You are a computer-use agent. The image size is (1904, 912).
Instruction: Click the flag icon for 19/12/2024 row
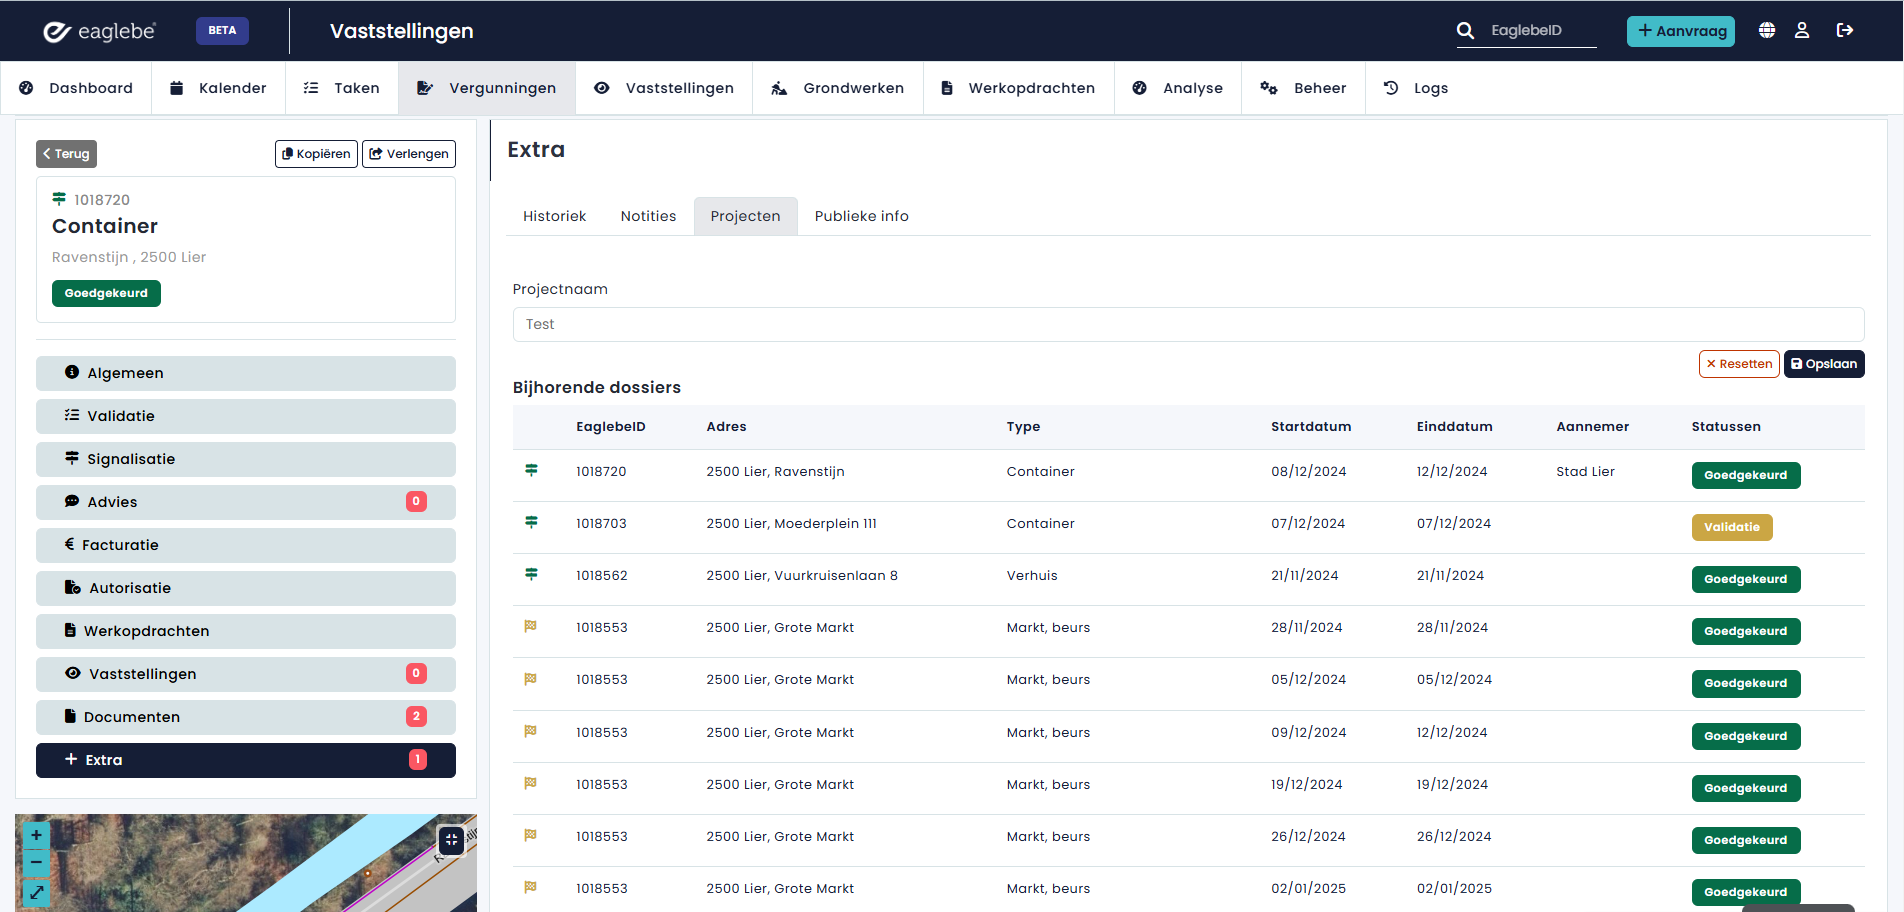[531, 783]
